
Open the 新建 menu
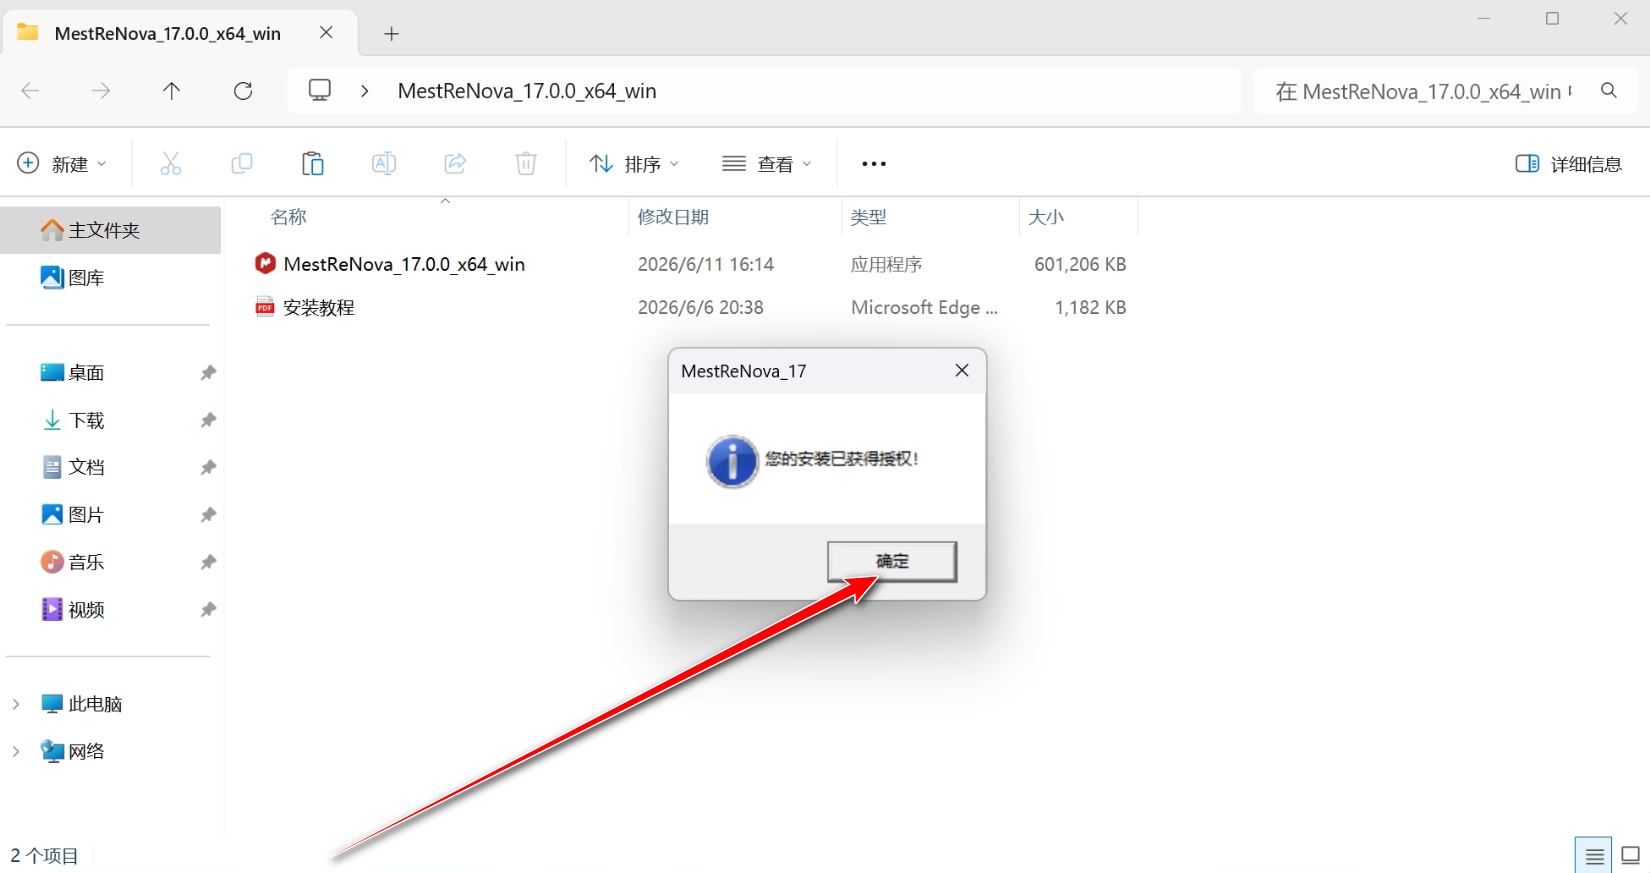[62, 164]
